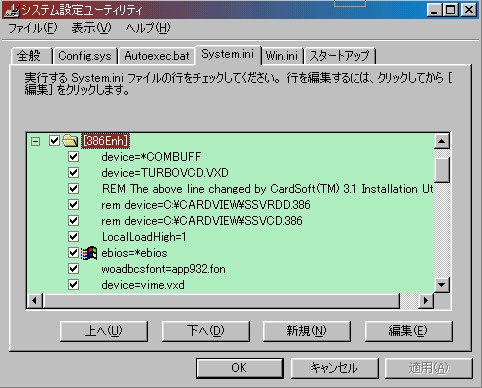
Task: Collapse the [386Enh] tree section
Action: [x=35, y=141]
